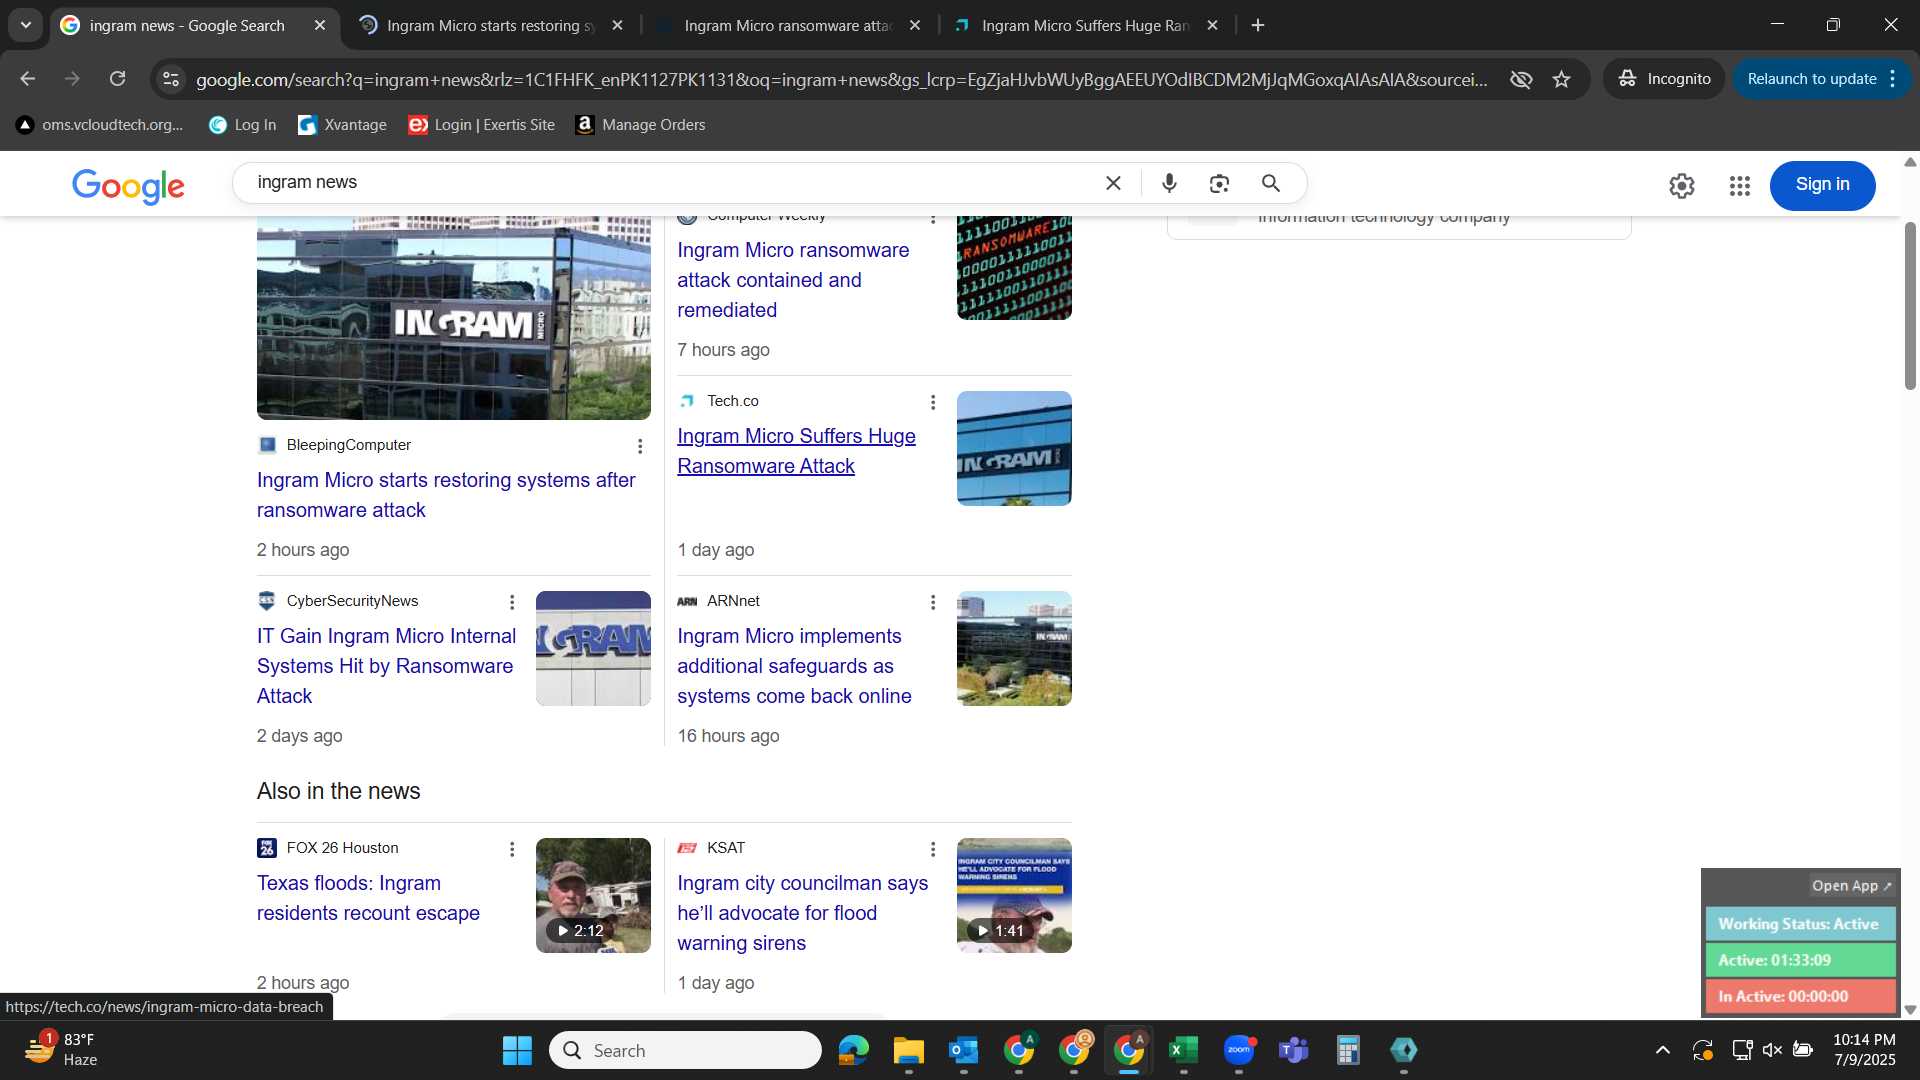Open Login Exertis Site bookmark
This screenshot has height=1080, width=1920.
click(x=482, y=125)
